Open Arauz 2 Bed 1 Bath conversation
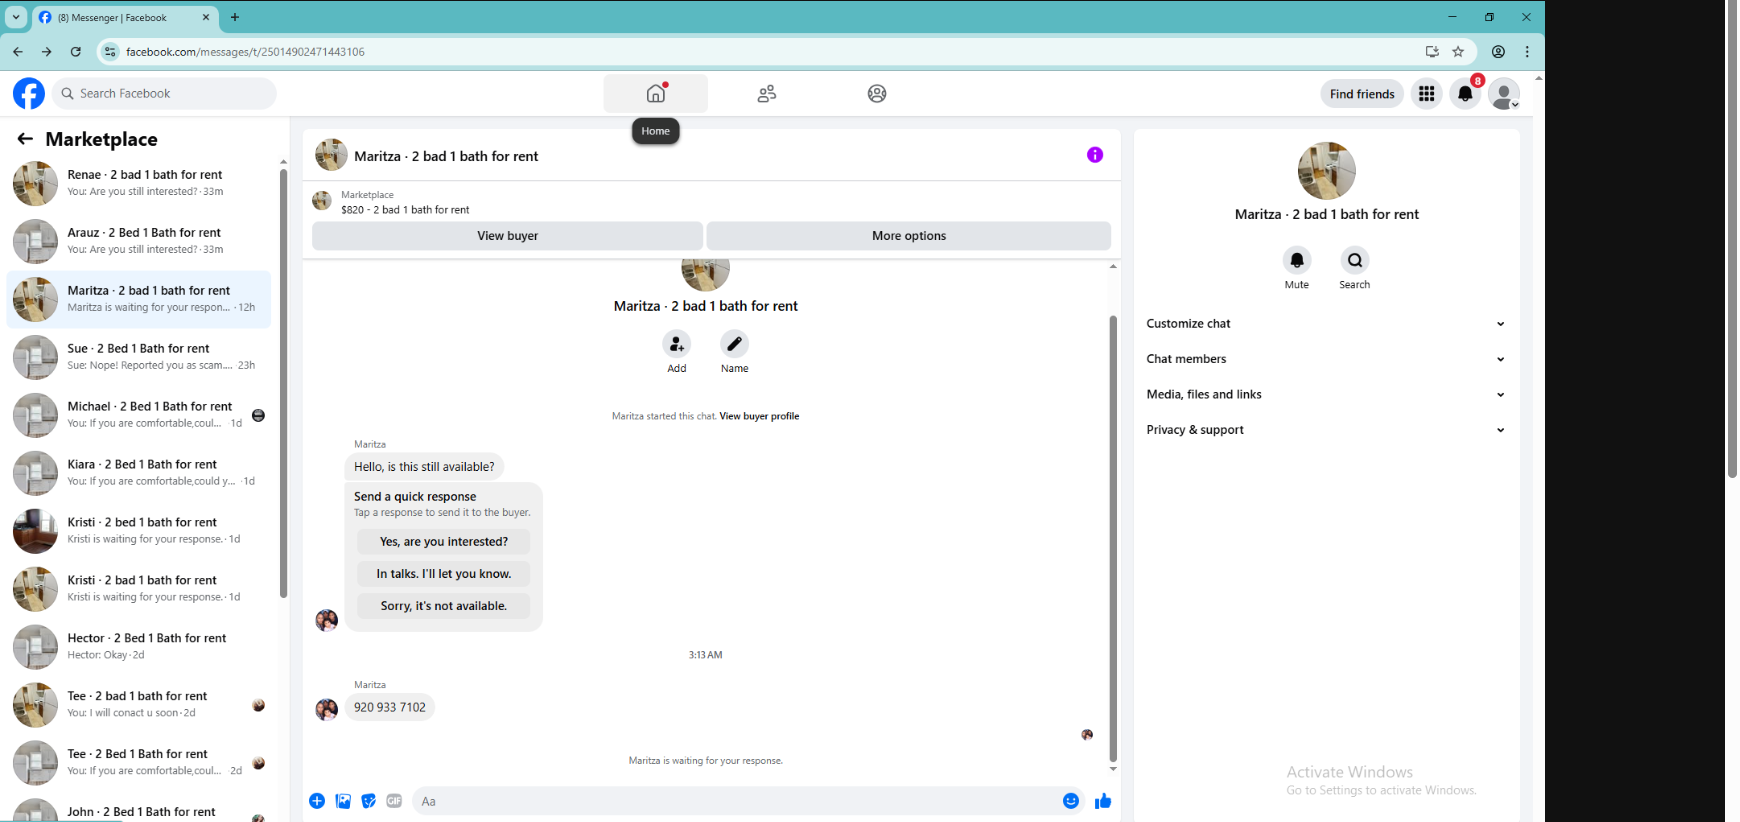Screen dimensions: 1740x822 139,241
